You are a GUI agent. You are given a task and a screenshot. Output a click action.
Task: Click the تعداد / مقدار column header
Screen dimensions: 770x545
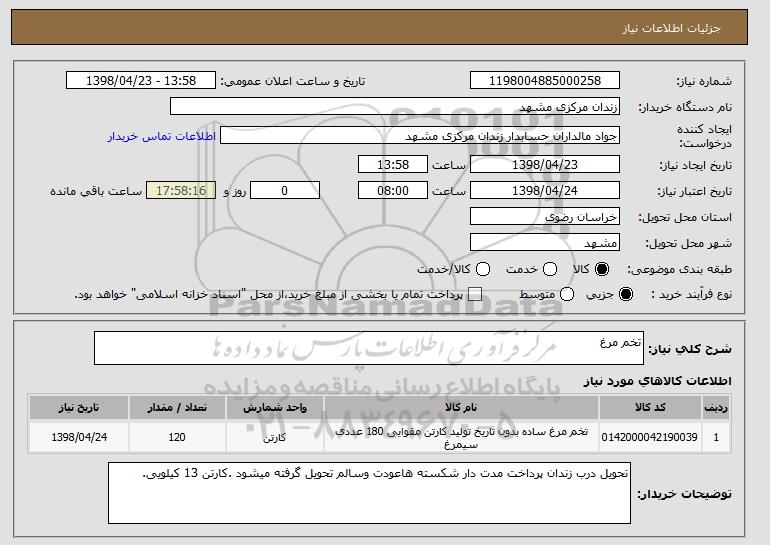click(x=177, y=408)
